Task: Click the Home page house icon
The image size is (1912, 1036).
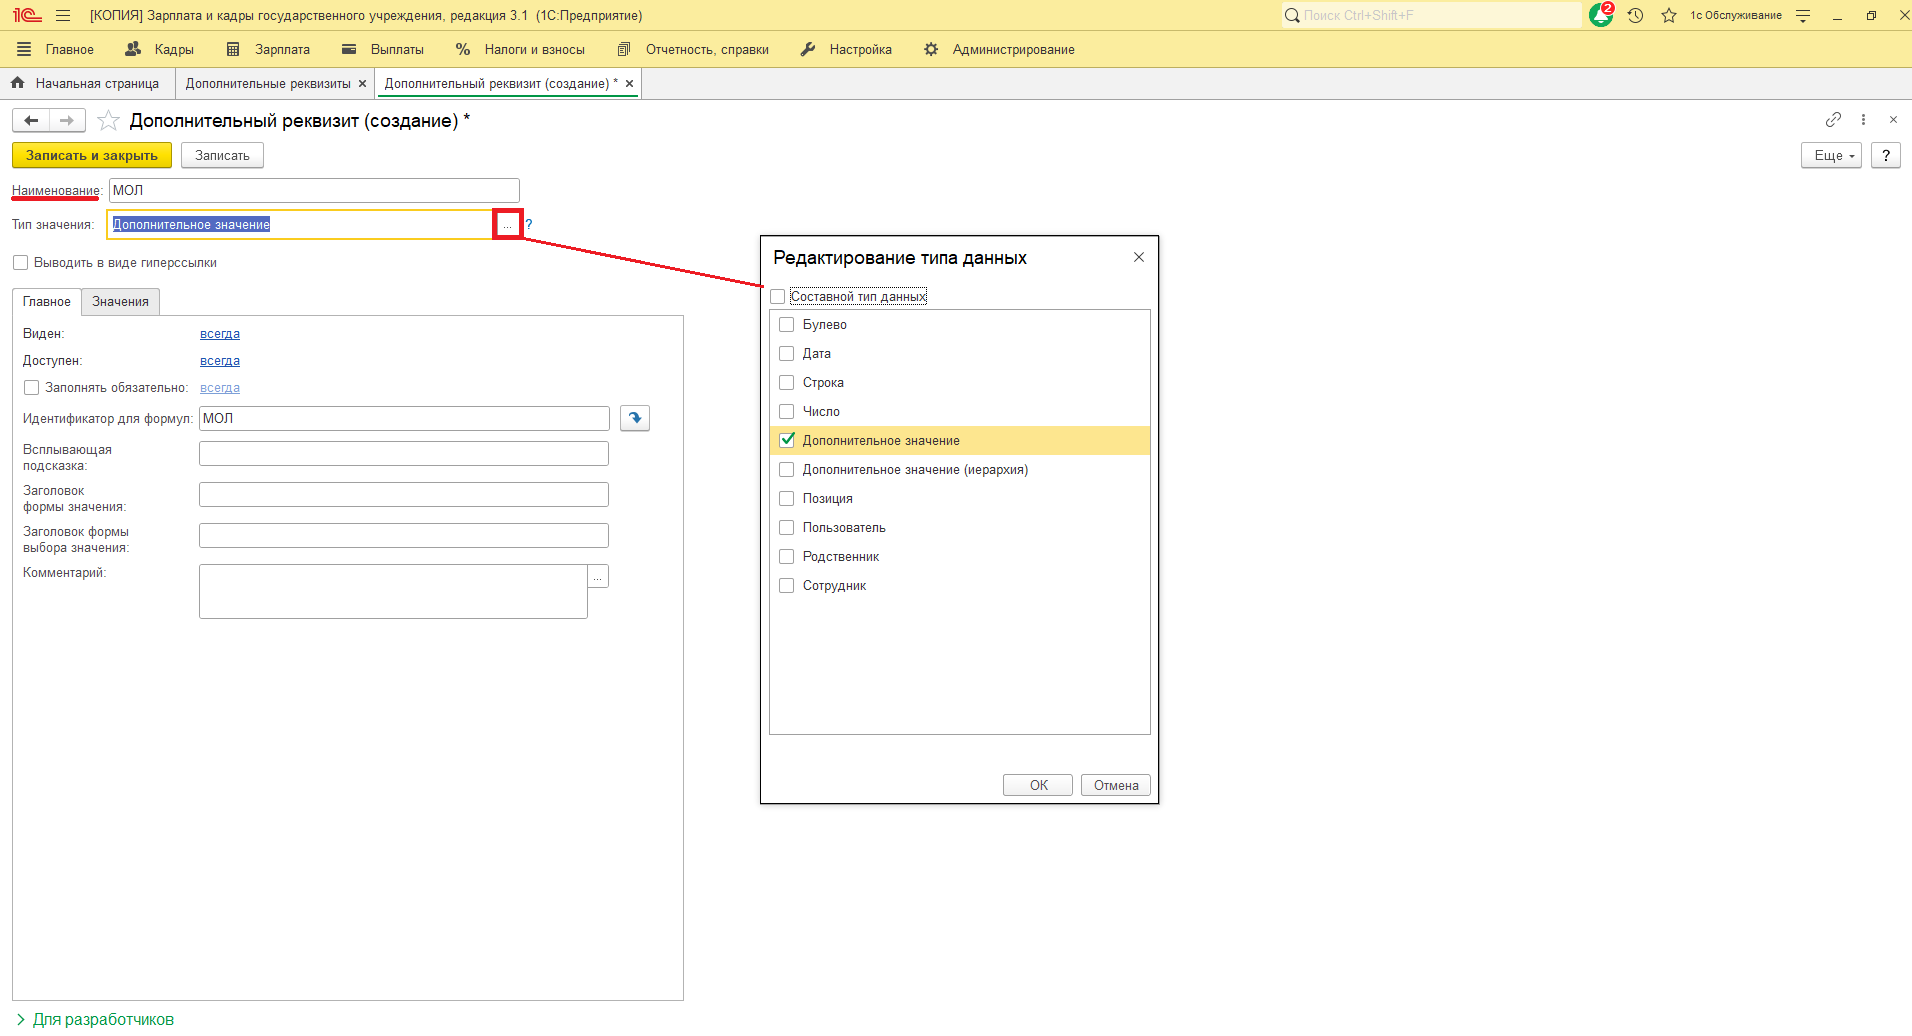Action: [18, 83]
